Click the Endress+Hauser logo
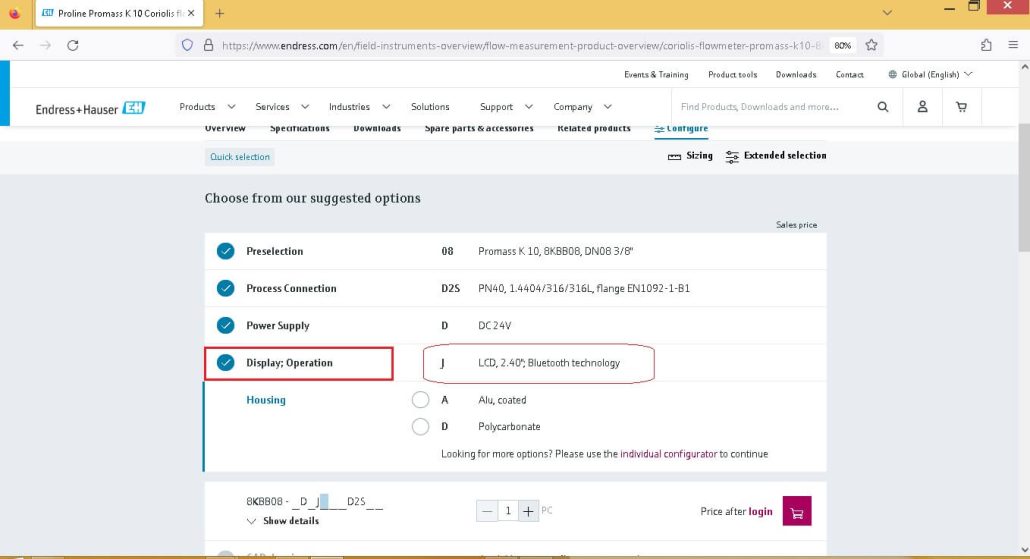This screenshot has height=559, width=1030. (90, 108)
